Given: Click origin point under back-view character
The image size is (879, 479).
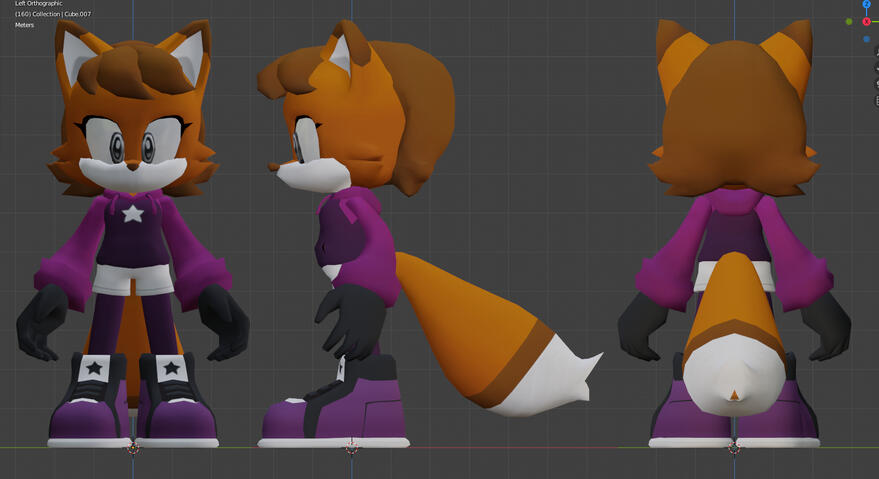Looking at the screenshot, I should tap(734, 447).
